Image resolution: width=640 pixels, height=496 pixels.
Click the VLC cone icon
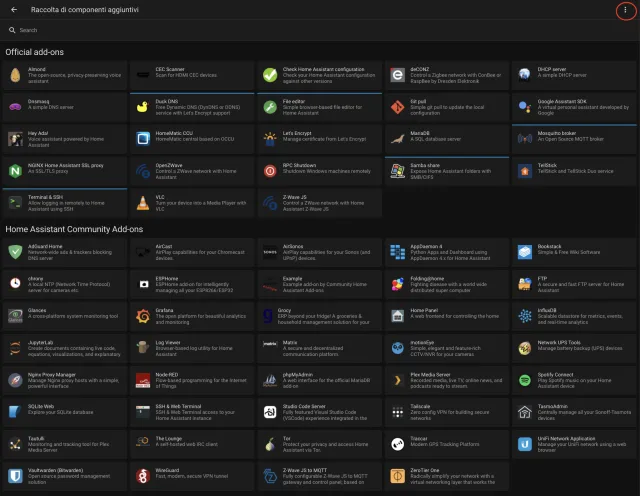coord(142,202)
